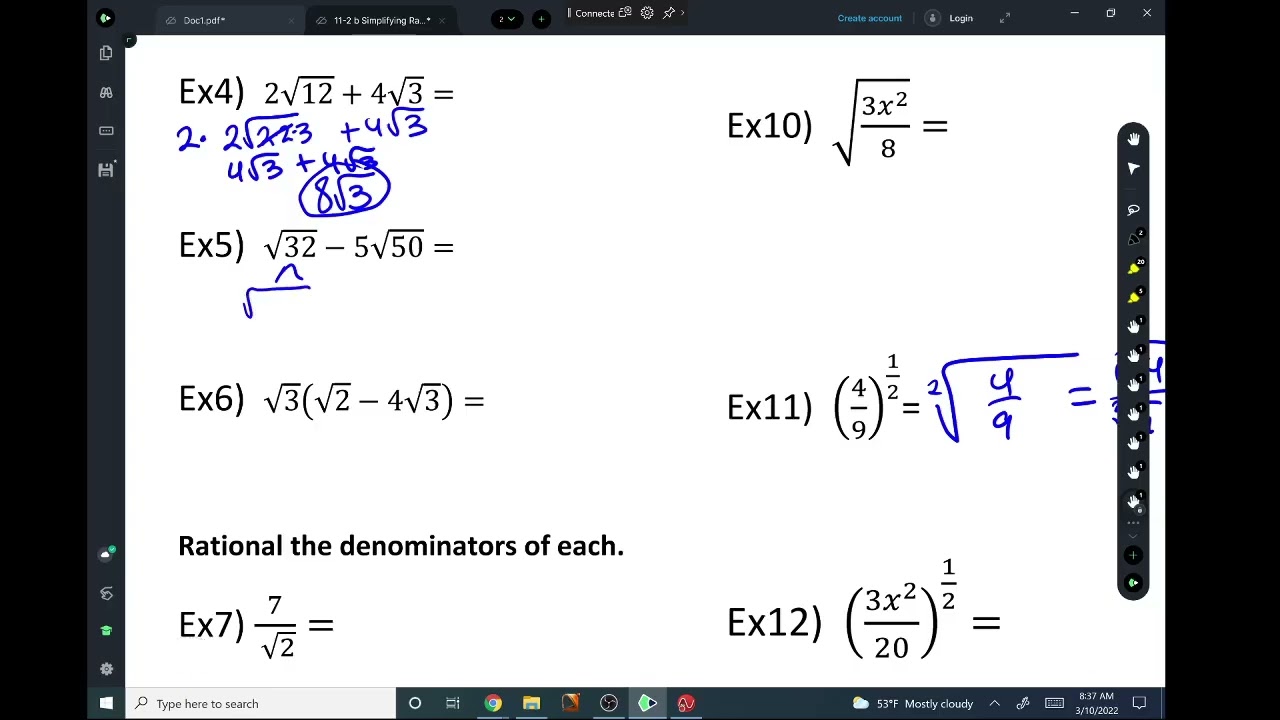
Task: Close the 11-2 b Simplifying tab
Action: tap(442, 20)
